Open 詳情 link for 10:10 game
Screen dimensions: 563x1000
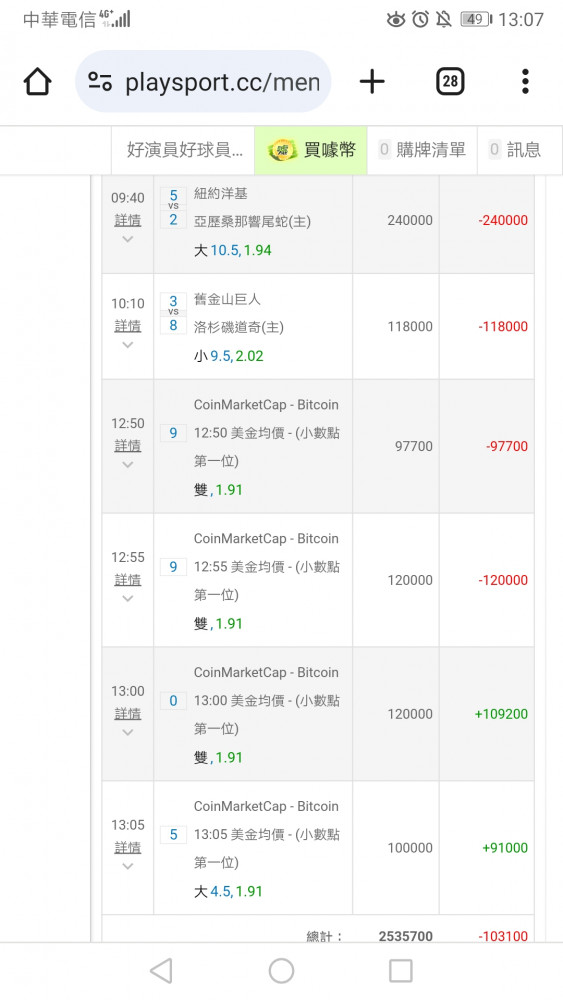tap(128, 326)
